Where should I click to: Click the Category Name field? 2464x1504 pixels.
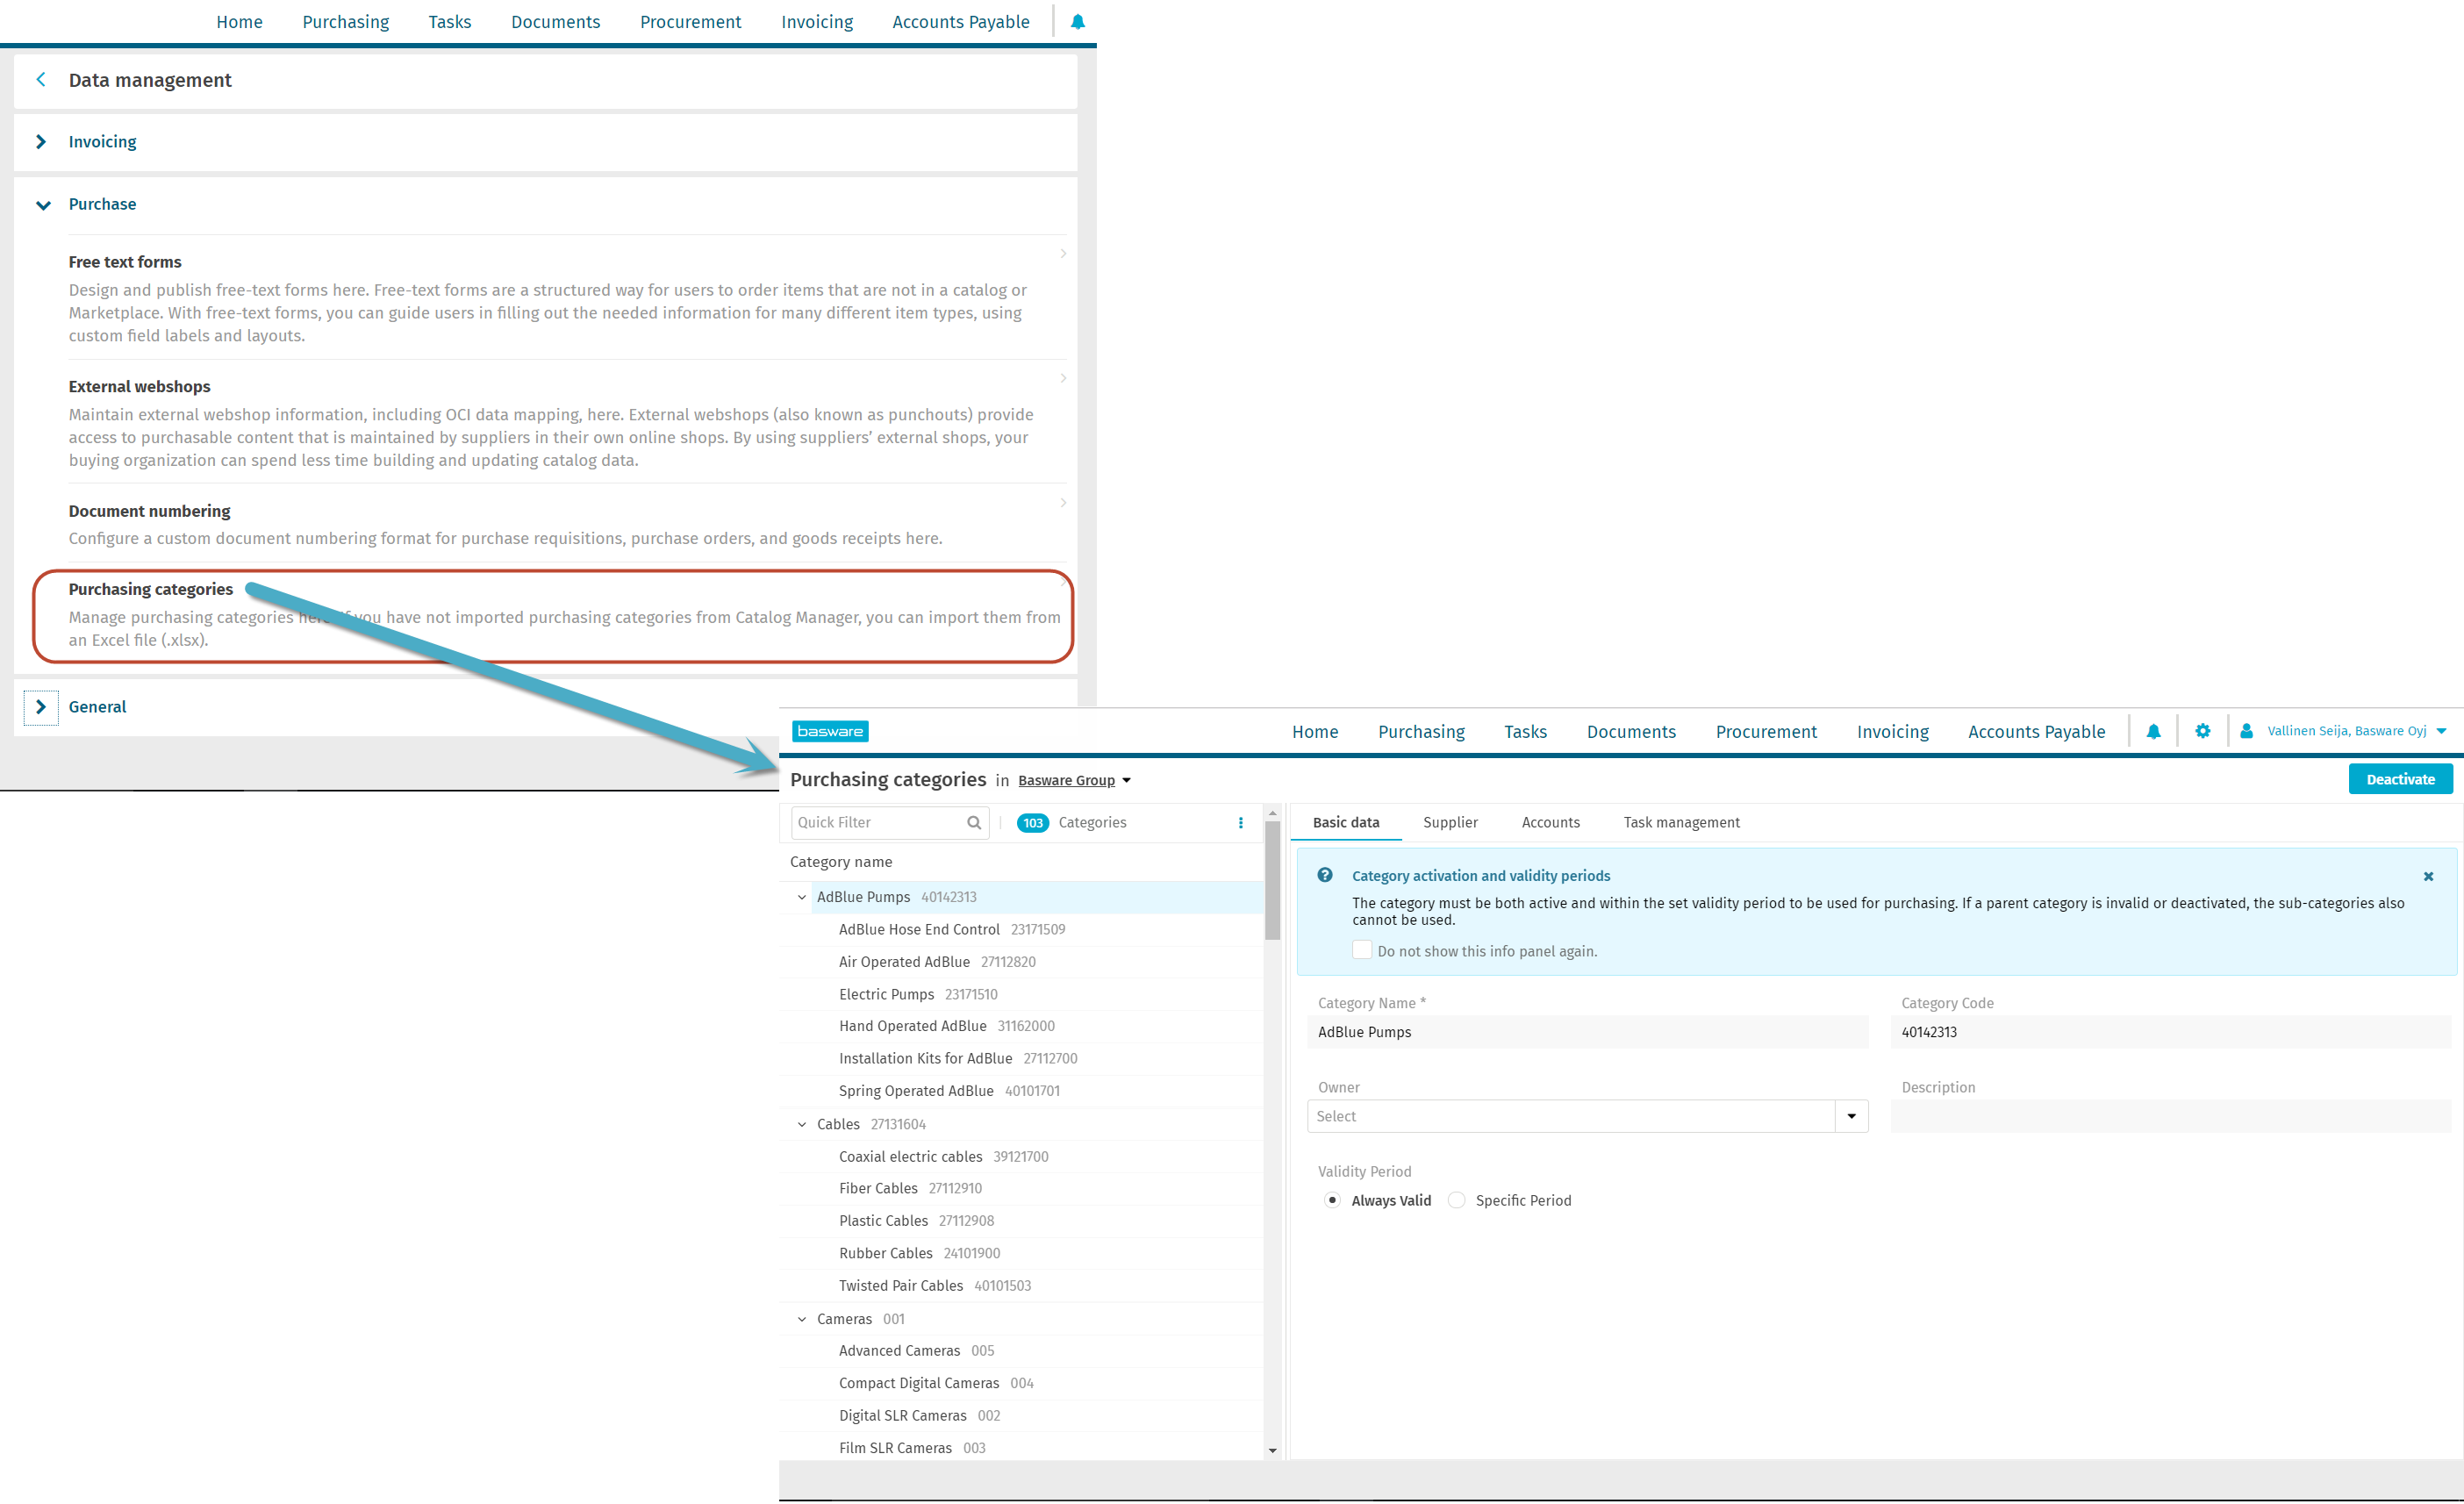(x=1587, y=1032)
